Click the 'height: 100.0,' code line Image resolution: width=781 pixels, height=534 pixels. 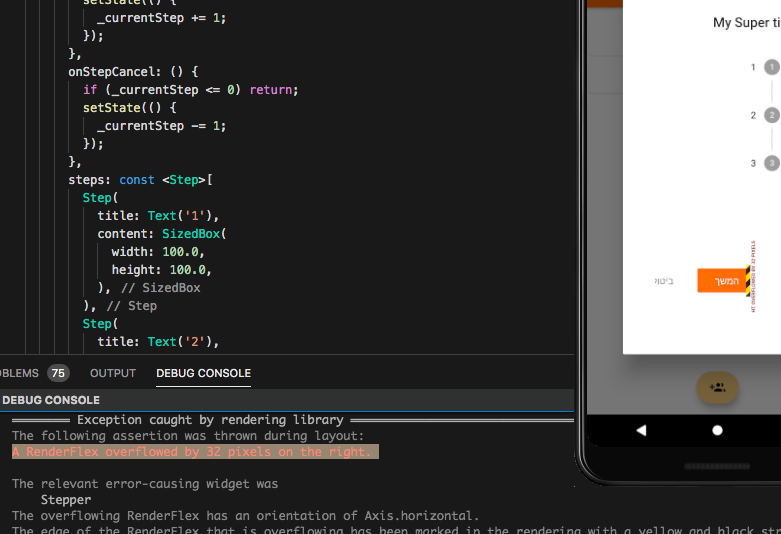tap(161, 269)
